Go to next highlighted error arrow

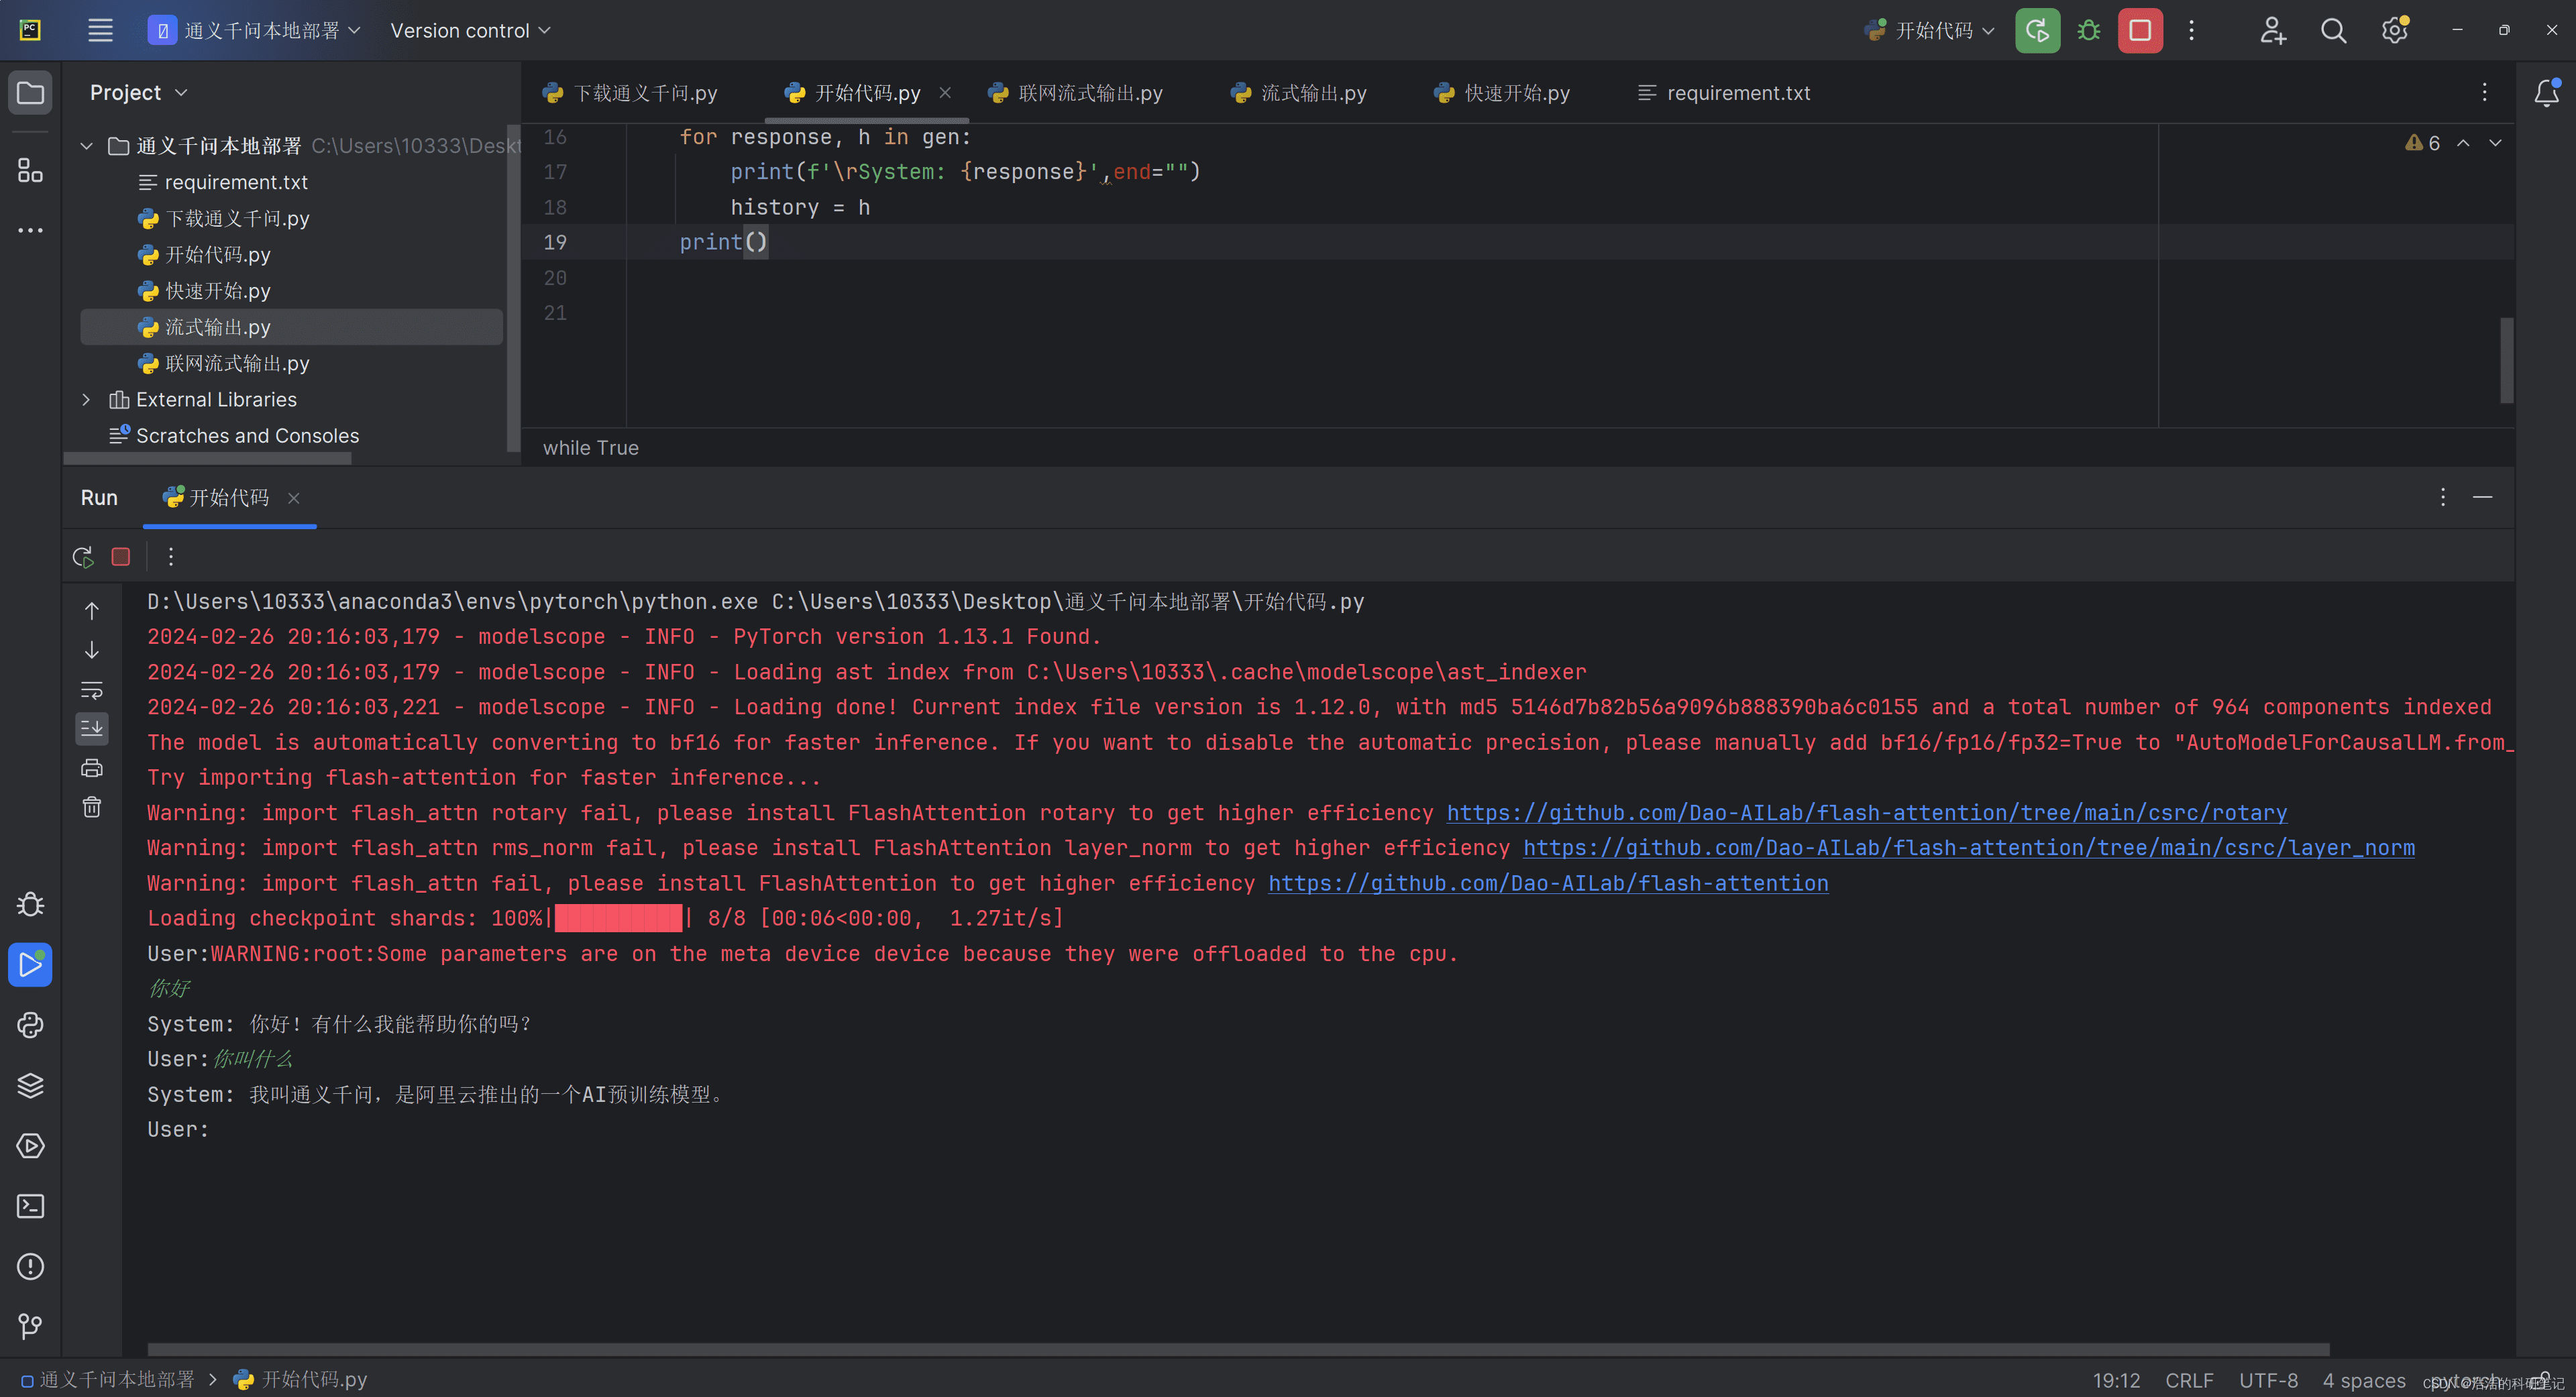[2495, 143]
